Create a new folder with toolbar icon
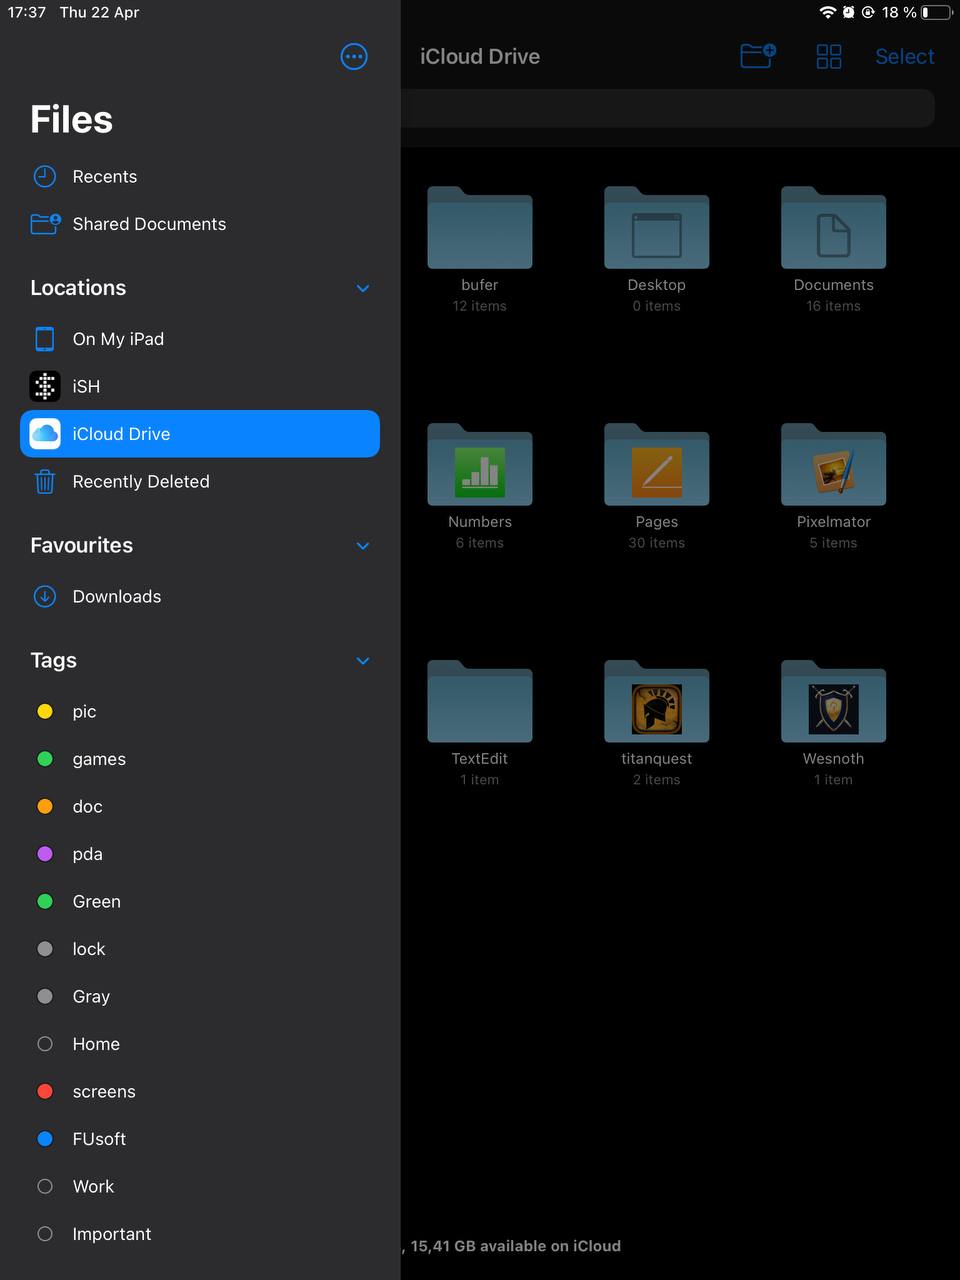The width and height of the screenshot is (960, 1280). (x=758, y=56)
